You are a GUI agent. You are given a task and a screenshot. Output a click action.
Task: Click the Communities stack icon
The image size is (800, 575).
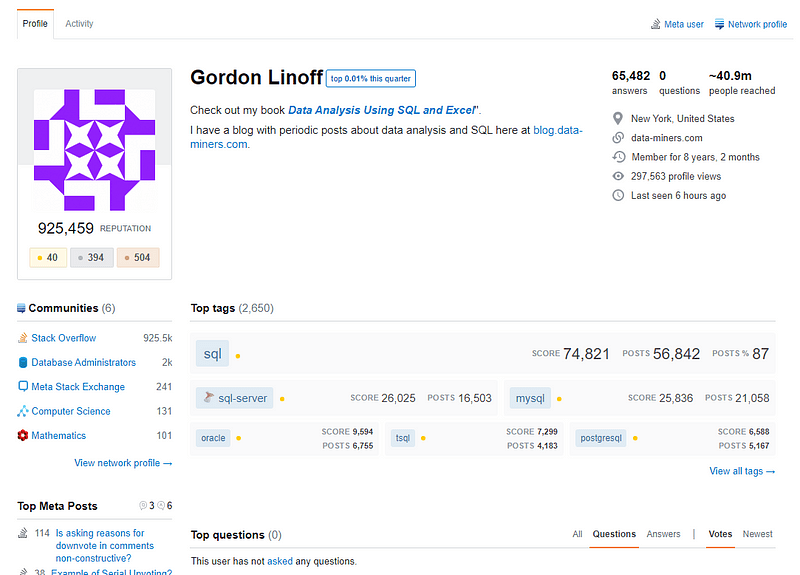click(21, 308)
